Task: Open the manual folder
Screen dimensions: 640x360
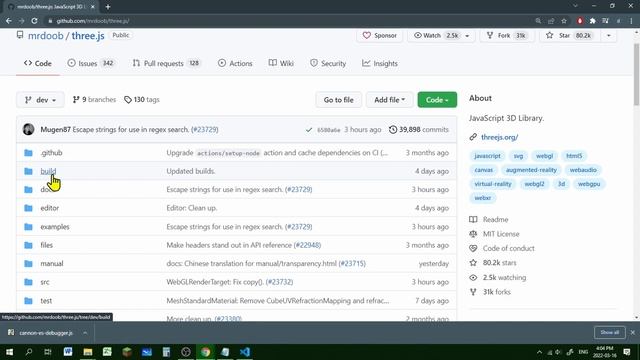Action: click(52, 264)
